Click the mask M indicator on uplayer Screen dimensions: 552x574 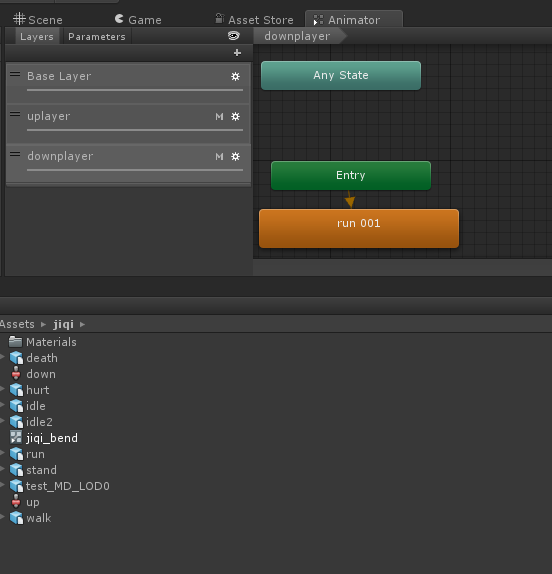219,117
